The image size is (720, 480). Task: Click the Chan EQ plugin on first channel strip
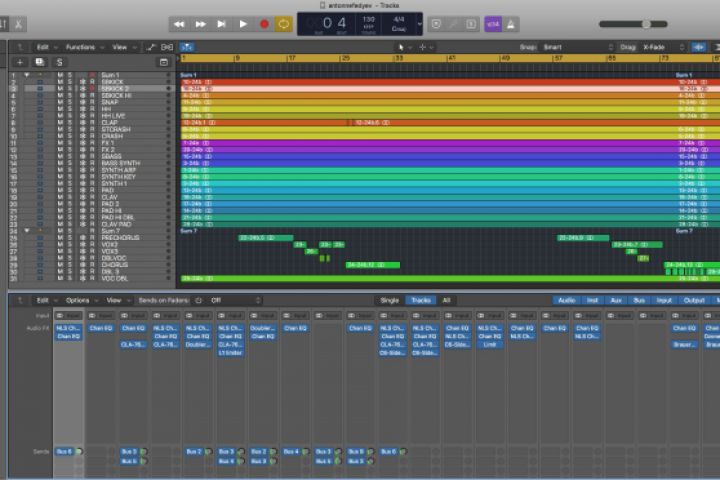click(x=68, y=336)
